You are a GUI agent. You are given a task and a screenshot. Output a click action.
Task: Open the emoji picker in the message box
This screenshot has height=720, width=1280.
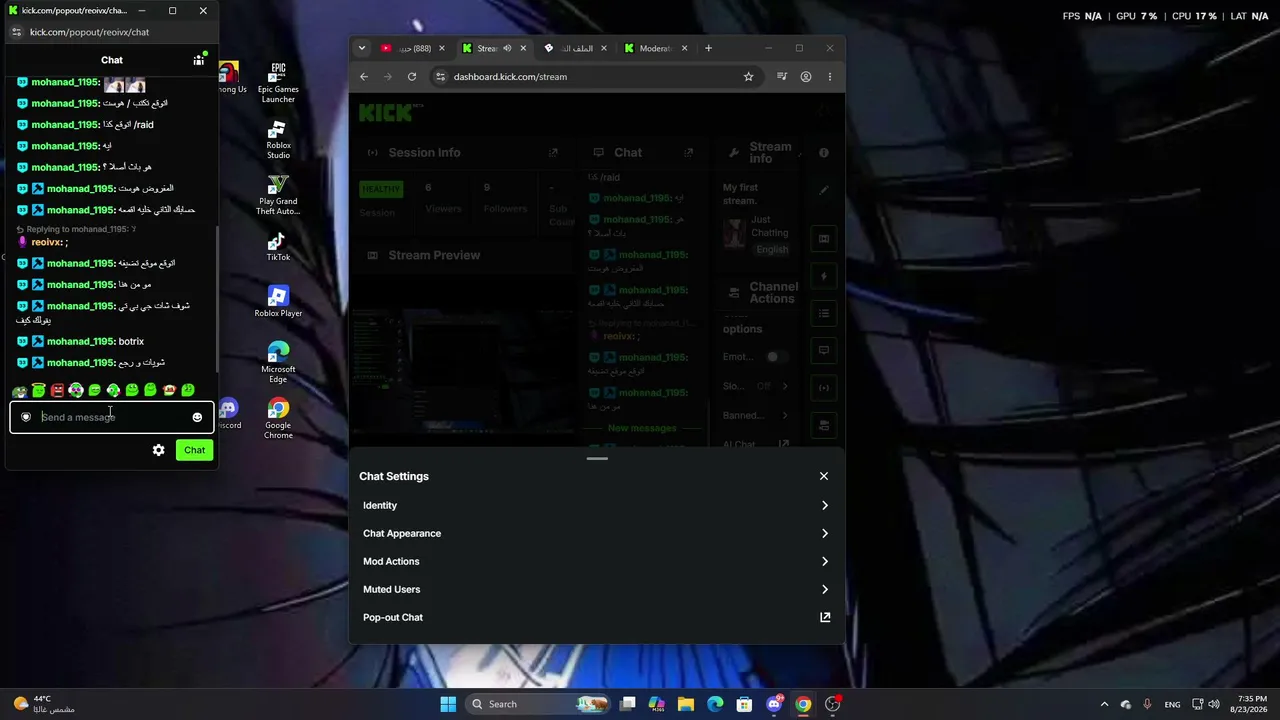[x=197, y=417]
